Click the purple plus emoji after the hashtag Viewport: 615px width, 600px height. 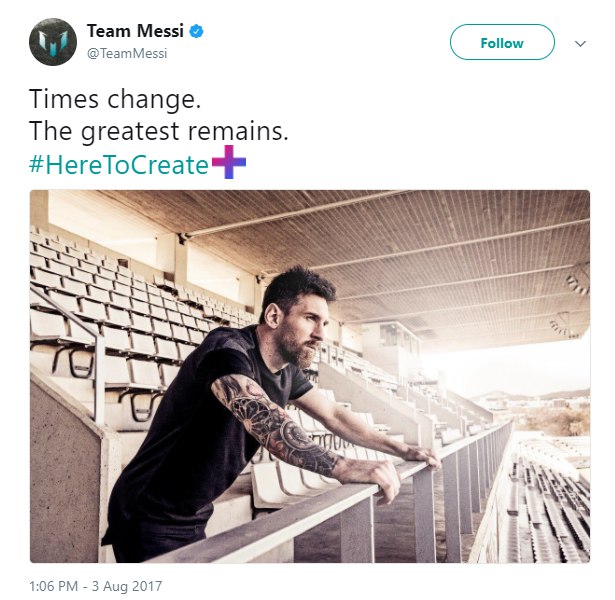tap(229, 162)
